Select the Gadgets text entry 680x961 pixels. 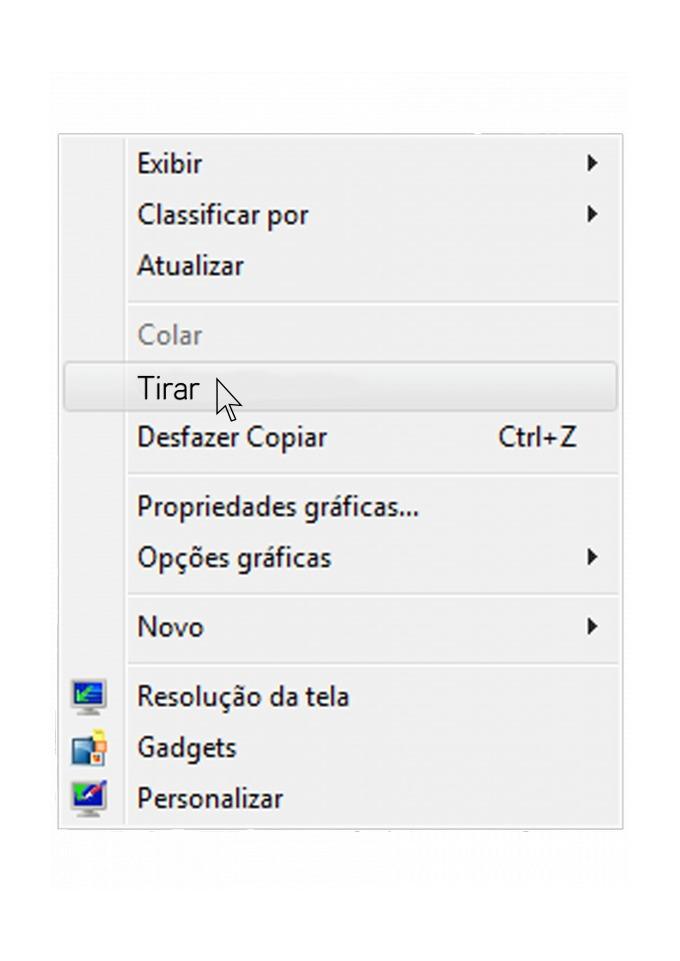click(187, 748)
